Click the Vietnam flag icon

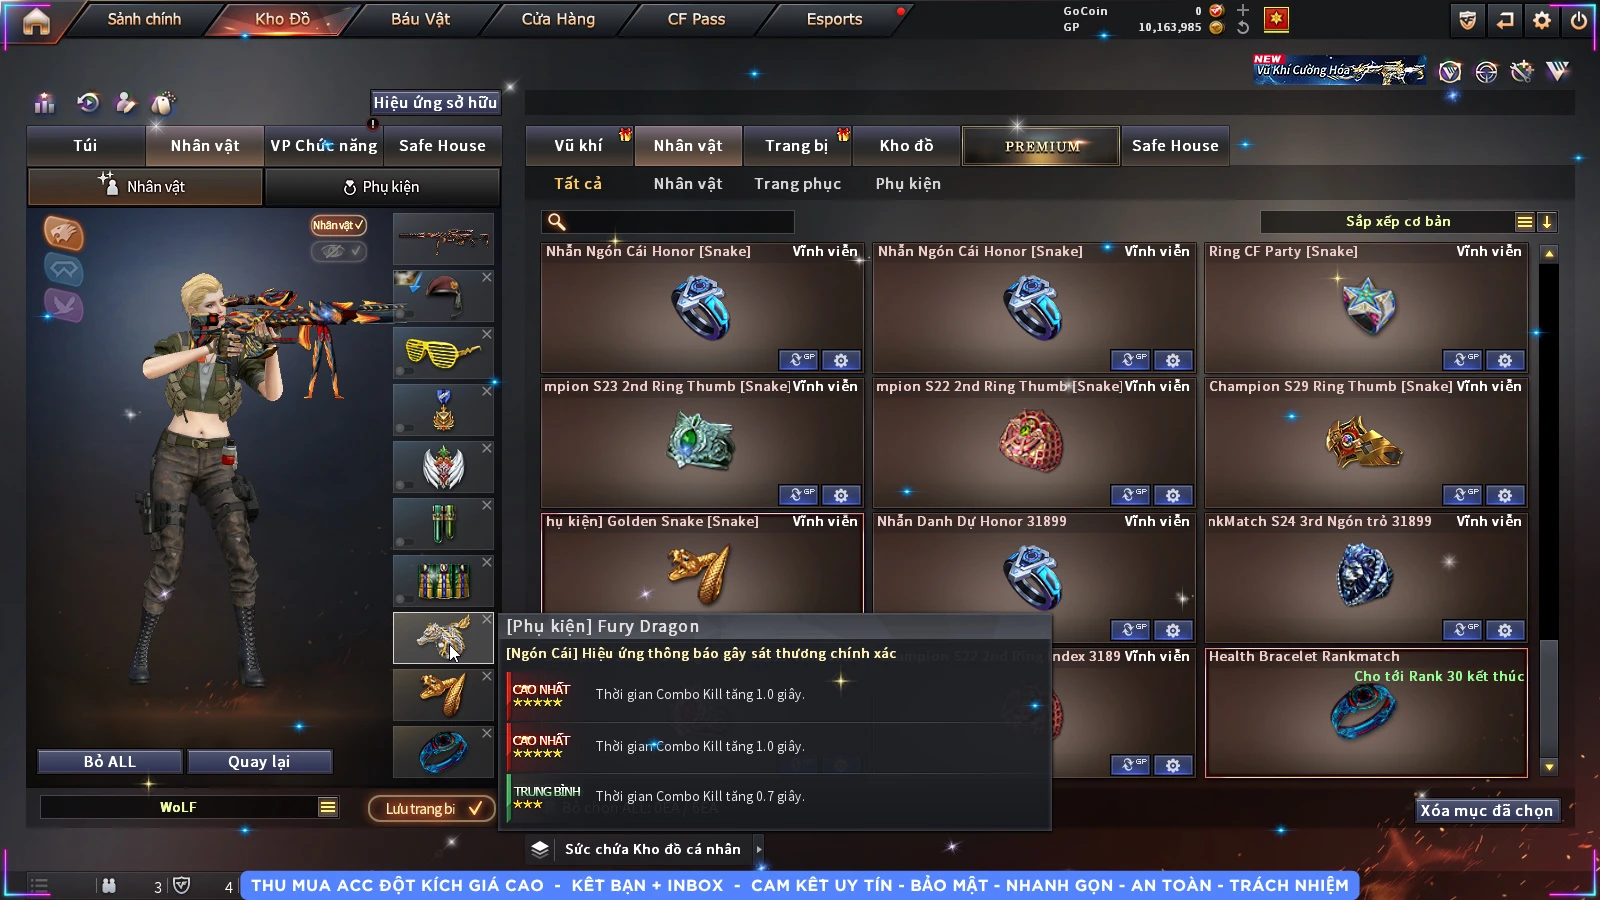[x=1276, y=19]
